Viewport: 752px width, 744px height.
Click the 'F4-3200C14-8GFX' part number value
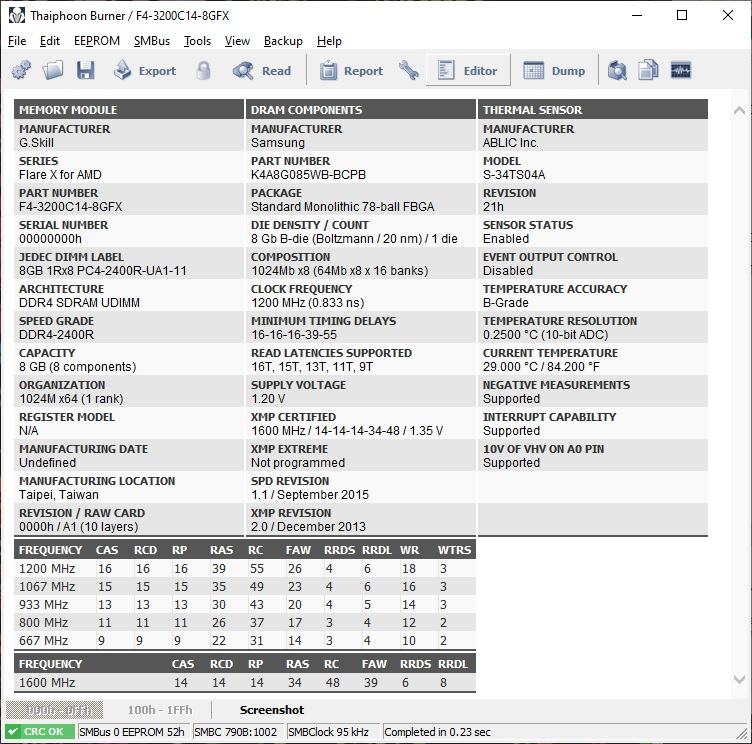pyautogui.click(x=70, y=207)
